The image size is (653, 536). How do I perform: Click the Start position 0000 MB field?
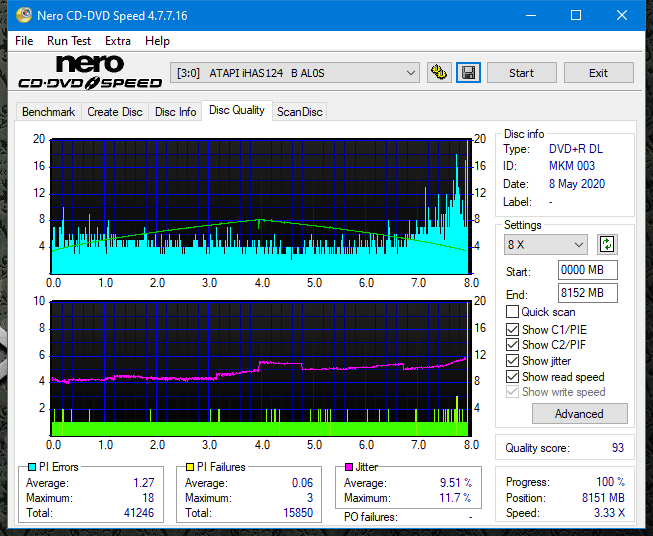(588, 270)
